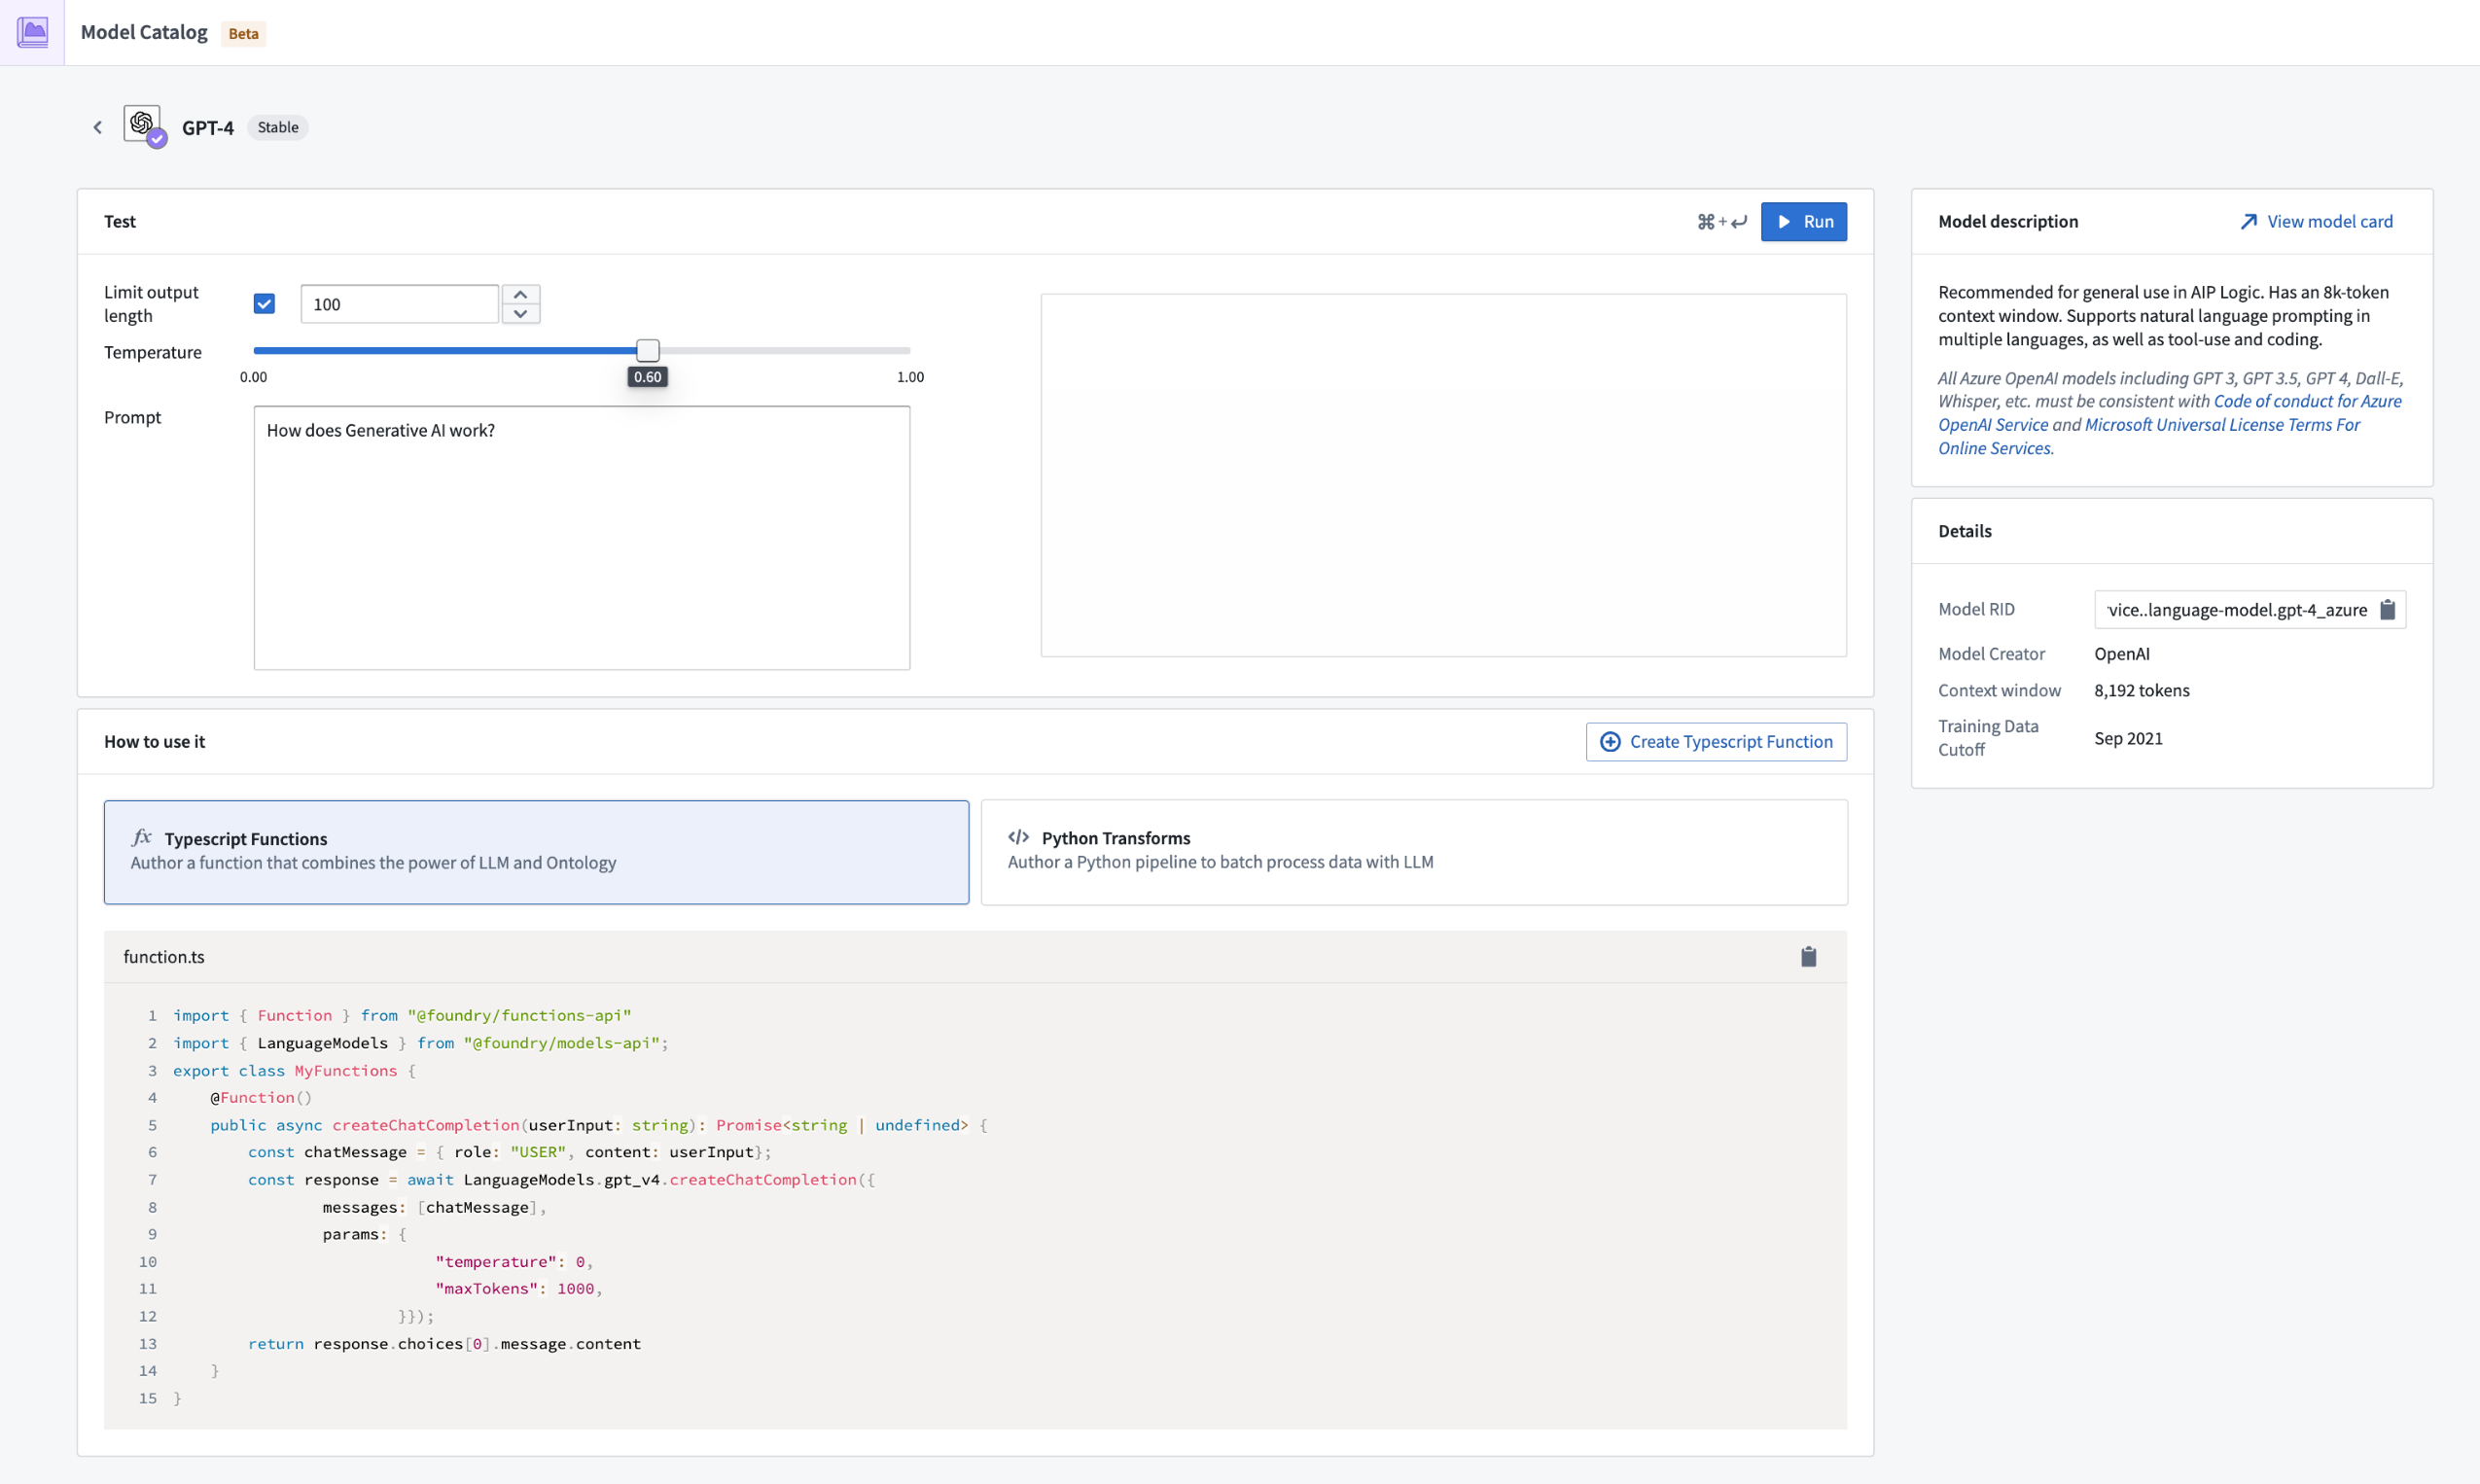Click the return response.choices code line
The image size is (2480, 1484).
444,1343
